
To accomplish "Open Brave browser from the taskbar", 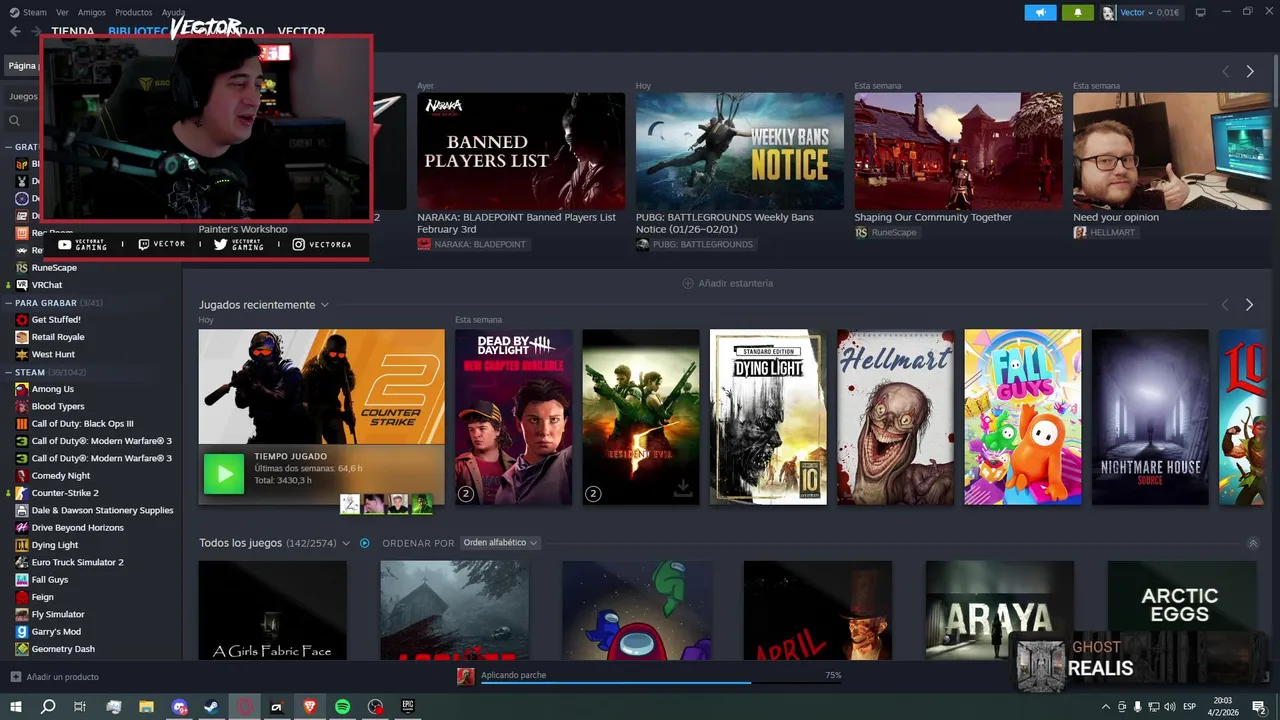I will (310, 707).
